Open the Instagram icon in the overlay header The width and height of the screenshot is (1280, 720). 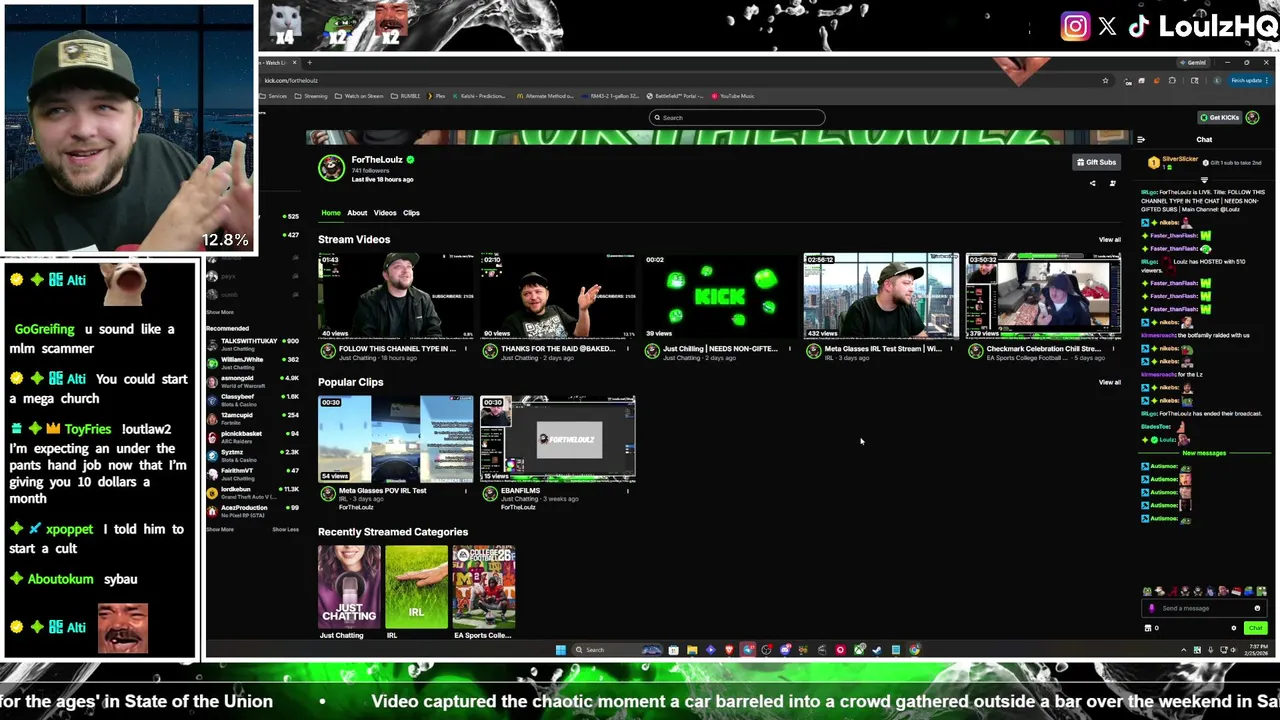tap(1075, 27)
